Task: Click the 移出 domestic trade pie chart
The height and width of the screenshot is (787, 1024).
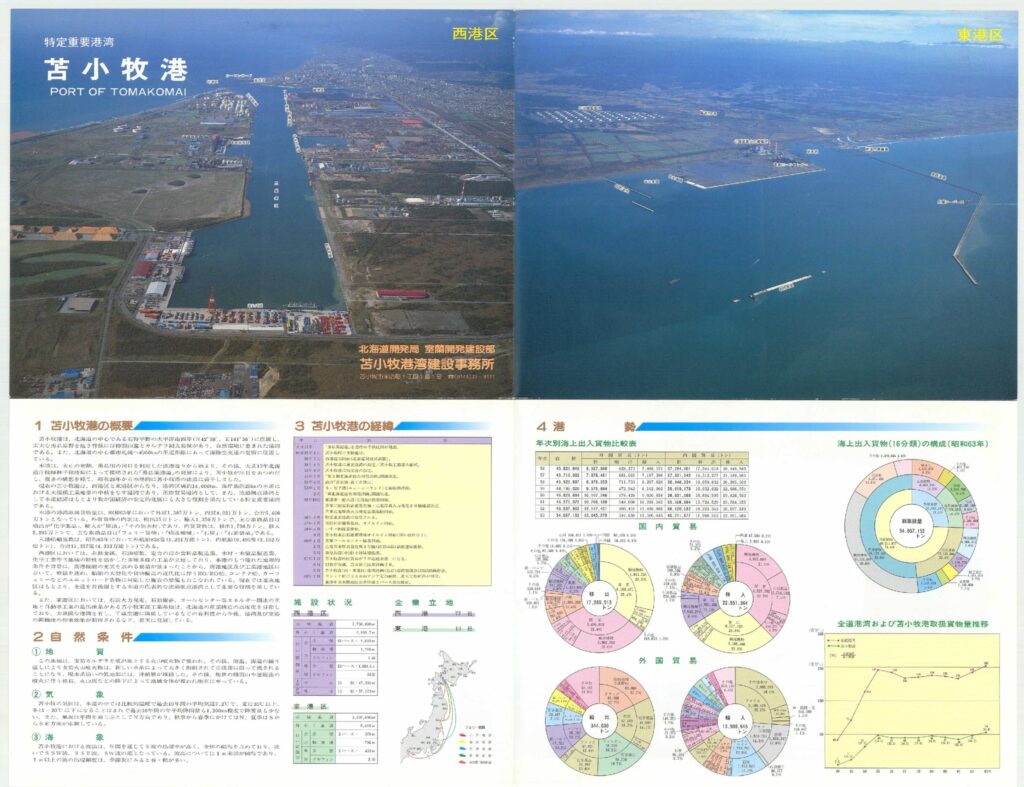Action: pos(598,597)
